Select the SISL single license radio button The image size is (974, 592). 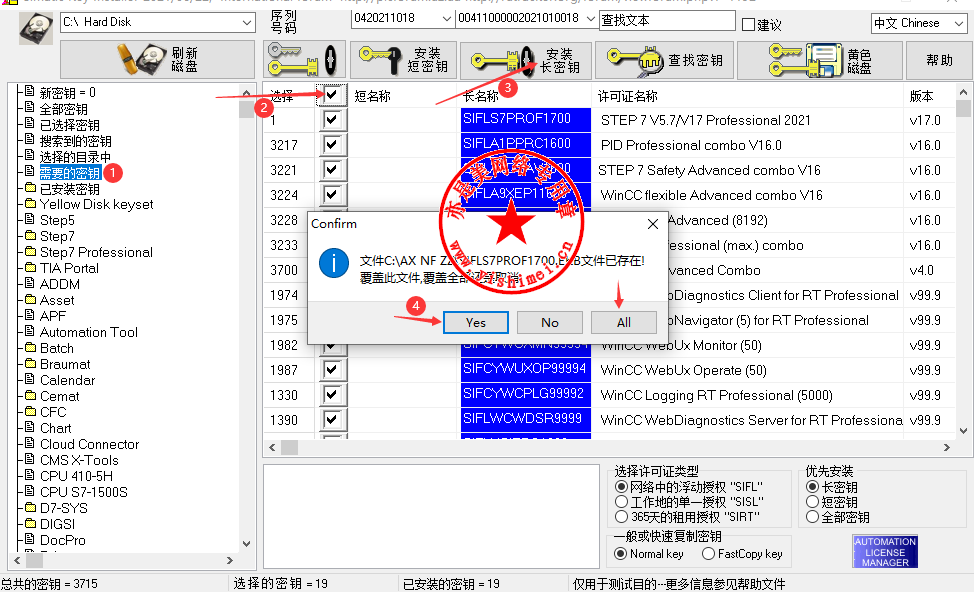click(x=621, y=501)
